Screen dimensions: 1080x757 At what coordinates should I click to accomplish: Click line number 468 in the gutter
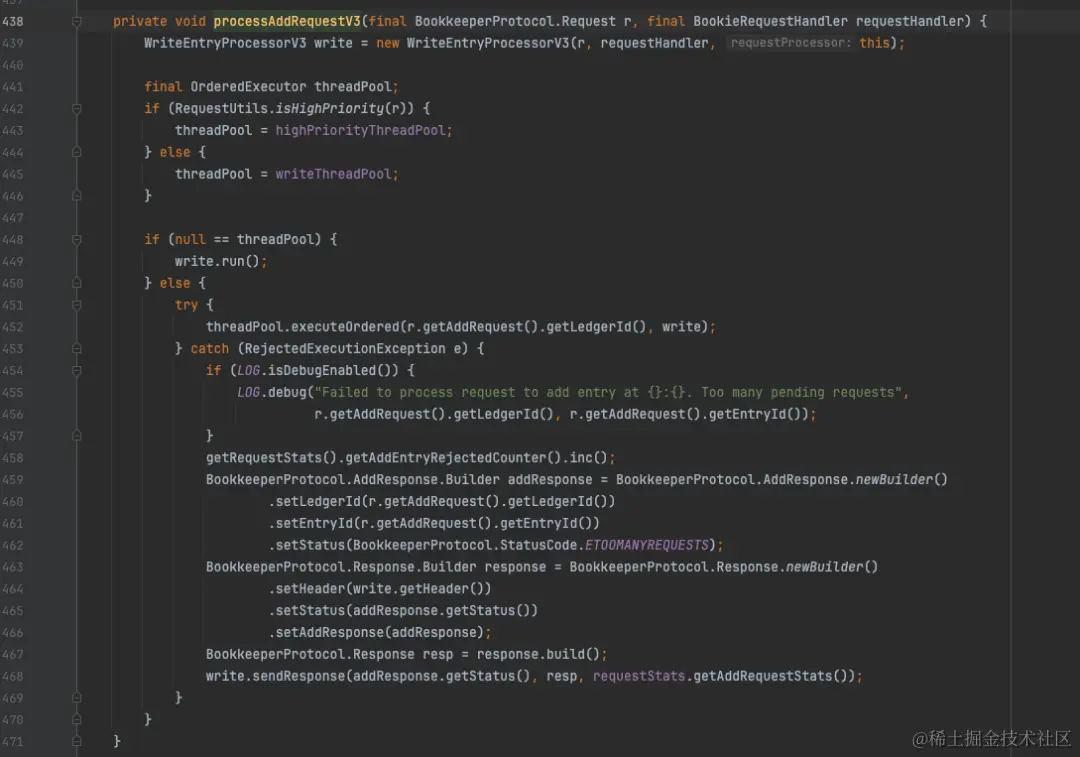click(12, 676)
